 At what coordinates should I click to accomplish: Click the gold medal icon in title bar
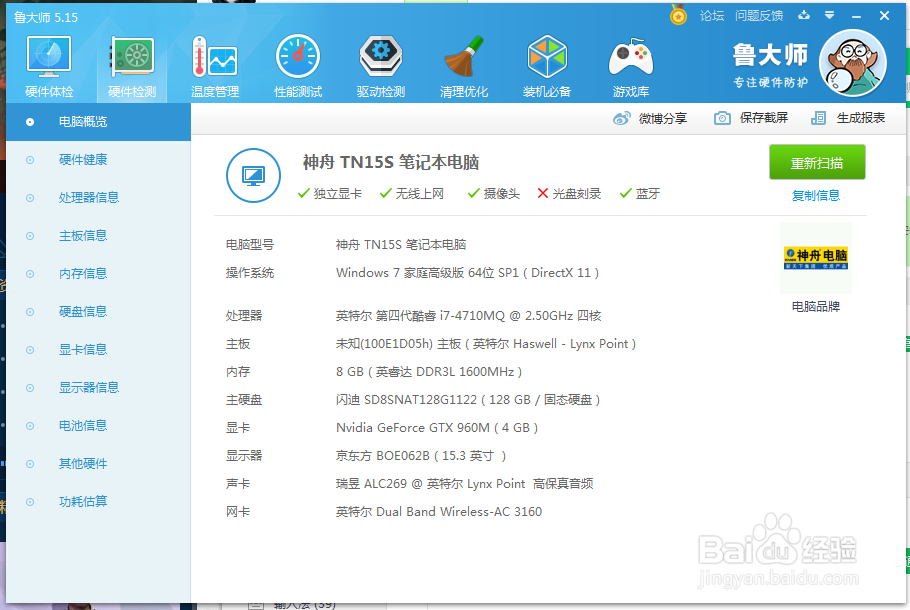[678, 15]
